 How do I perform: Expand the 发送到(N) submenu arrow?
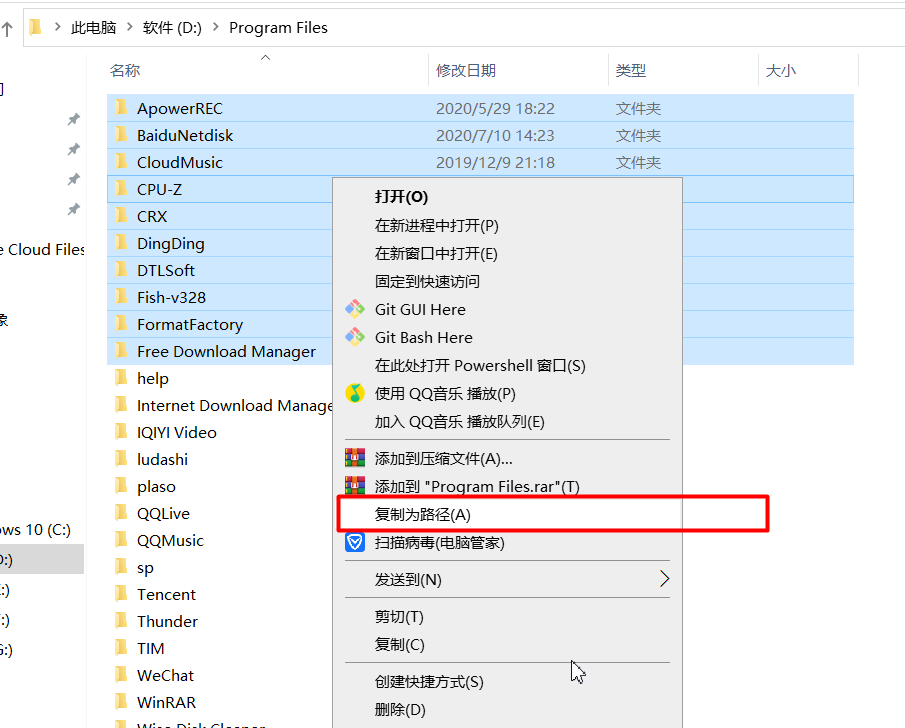pyautogui.click(x=664, y=578)
